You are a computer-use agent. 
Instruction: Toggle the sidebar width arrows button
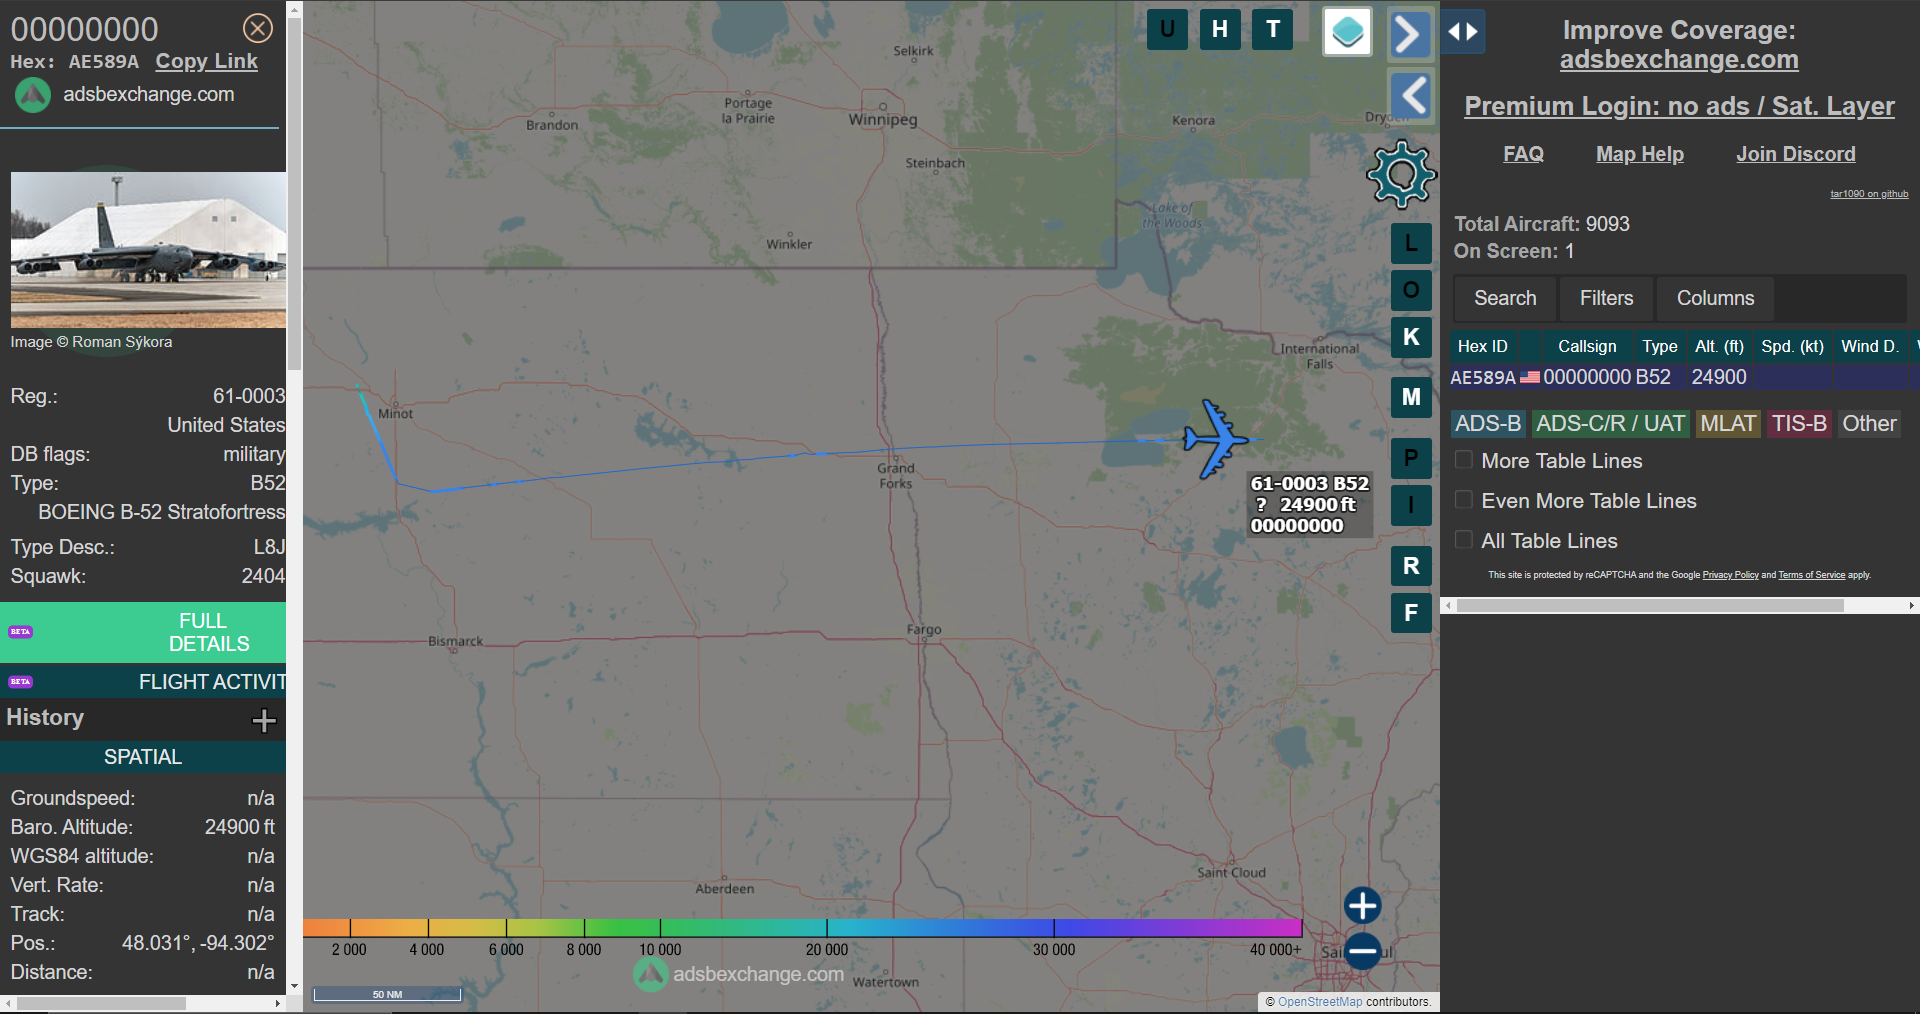pyautogui.click(x=1463, y=32)
